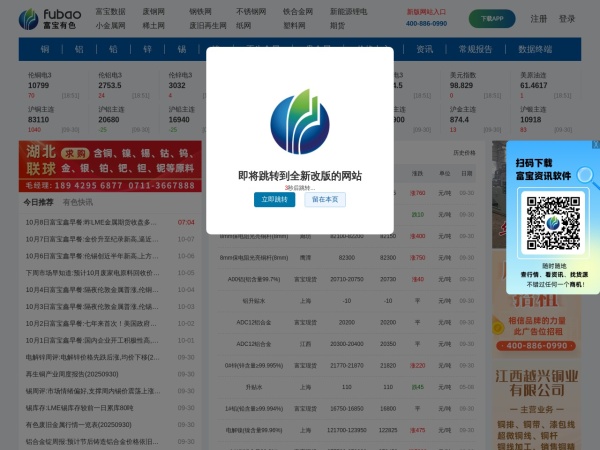Open the 新能源锂电 header link
The height and width of the screenshot is (450, 600).
click(x=348, y=12)
